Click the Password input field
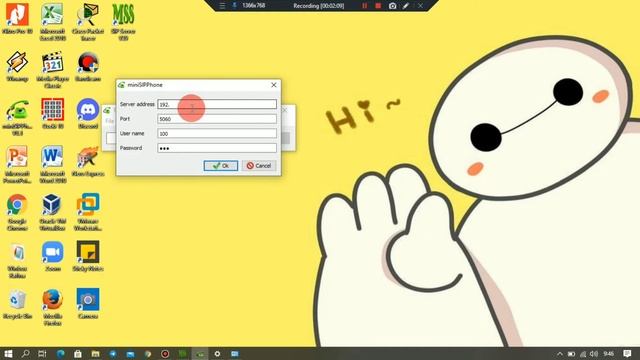This screenshot has height=360, width=640. point(217,148)
